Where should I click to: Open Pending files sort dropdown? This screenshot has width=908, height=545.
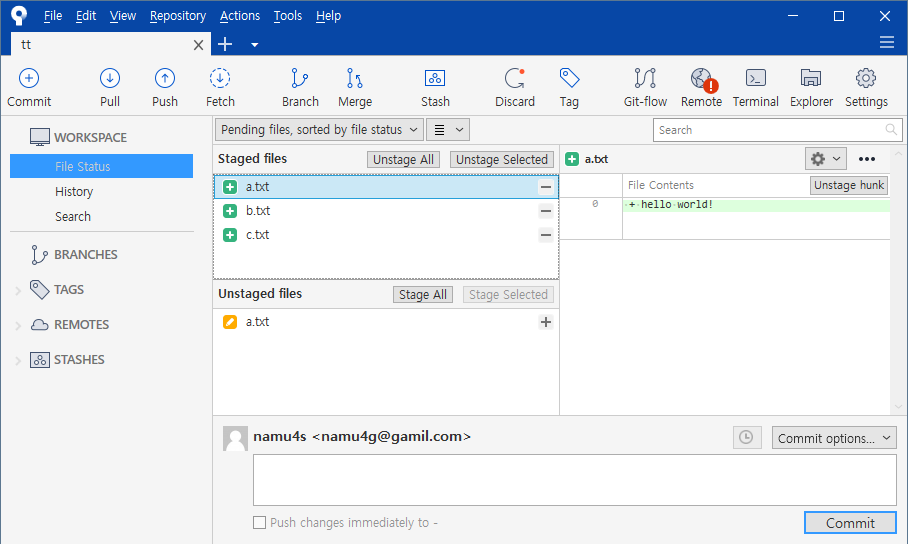click(319, 130)
